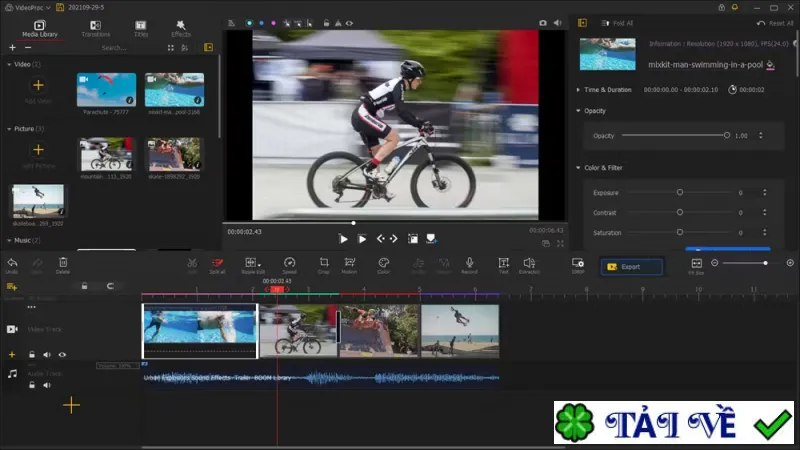
Task: Adjust the Contrast slider handle
Action: coord(680,212)
